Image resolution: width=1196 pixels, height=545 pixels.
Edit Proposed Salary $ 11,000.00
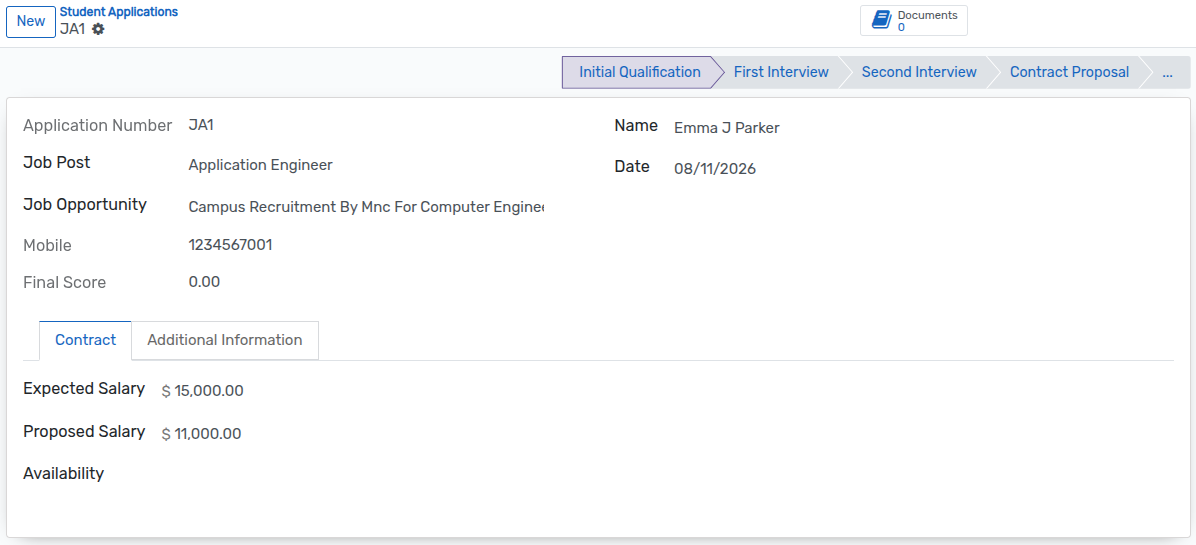[202, 434]
